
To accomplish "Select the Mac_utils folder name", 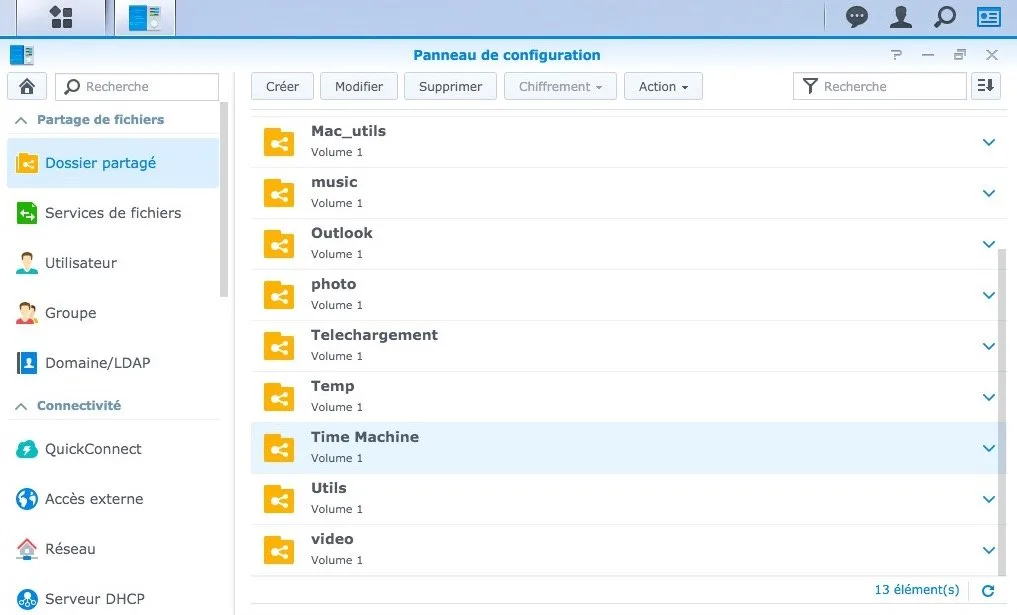I will pyautogui.click(x=348, y=131).
